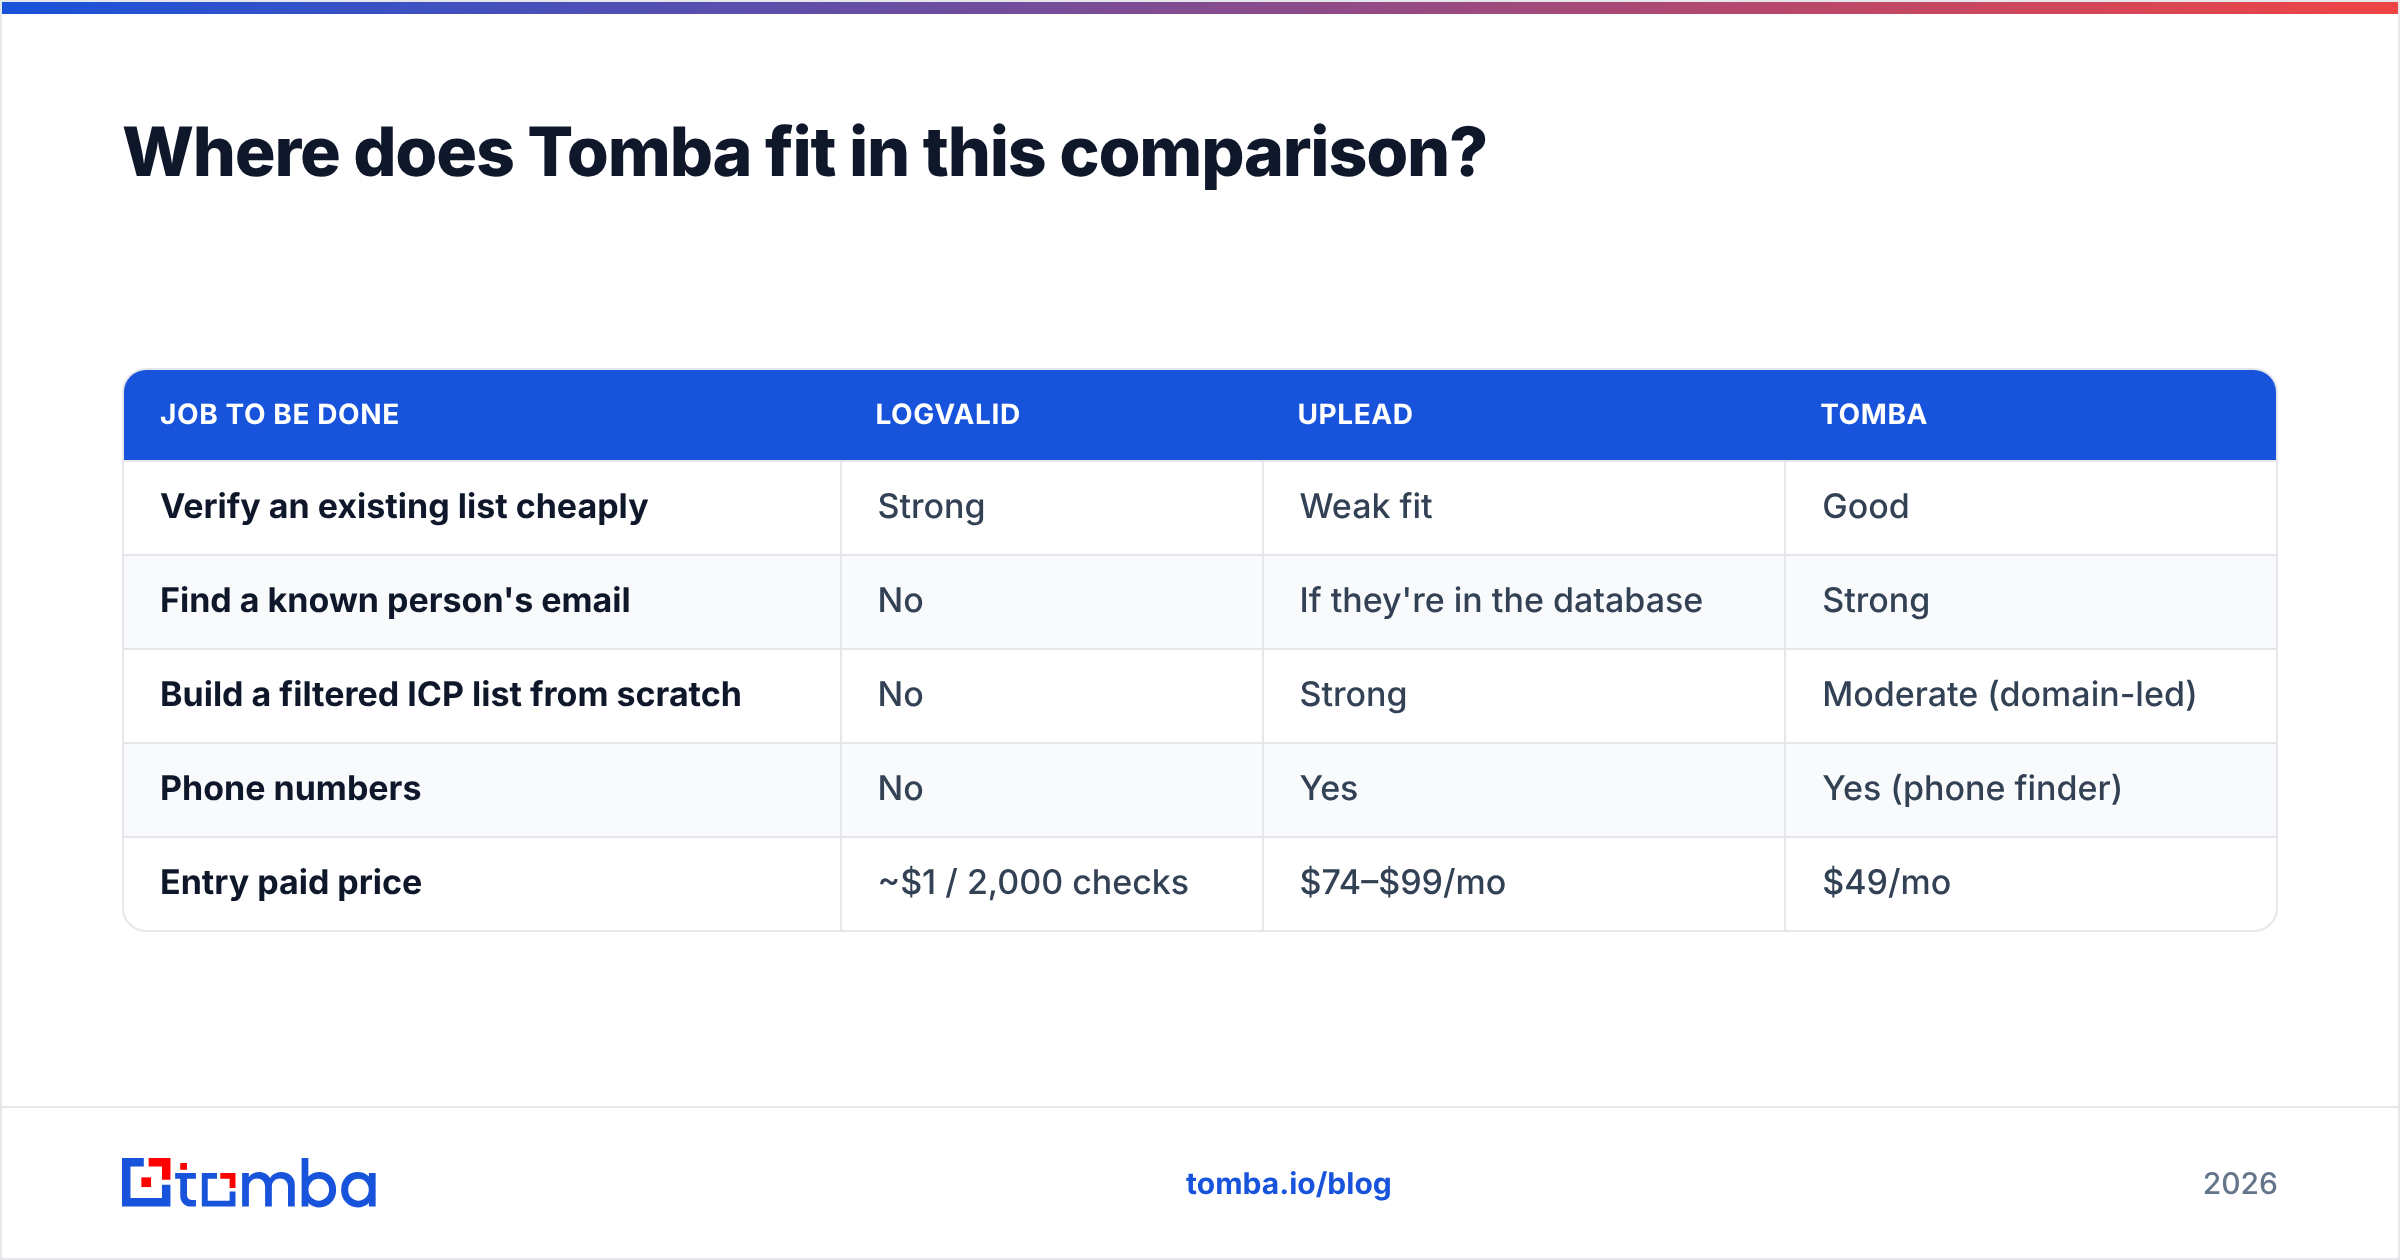Click the 'Verify an existing list cheaply' row label
Image resolution: width=2400 pixels, height=1260 pixels.
tap(404, 507)
